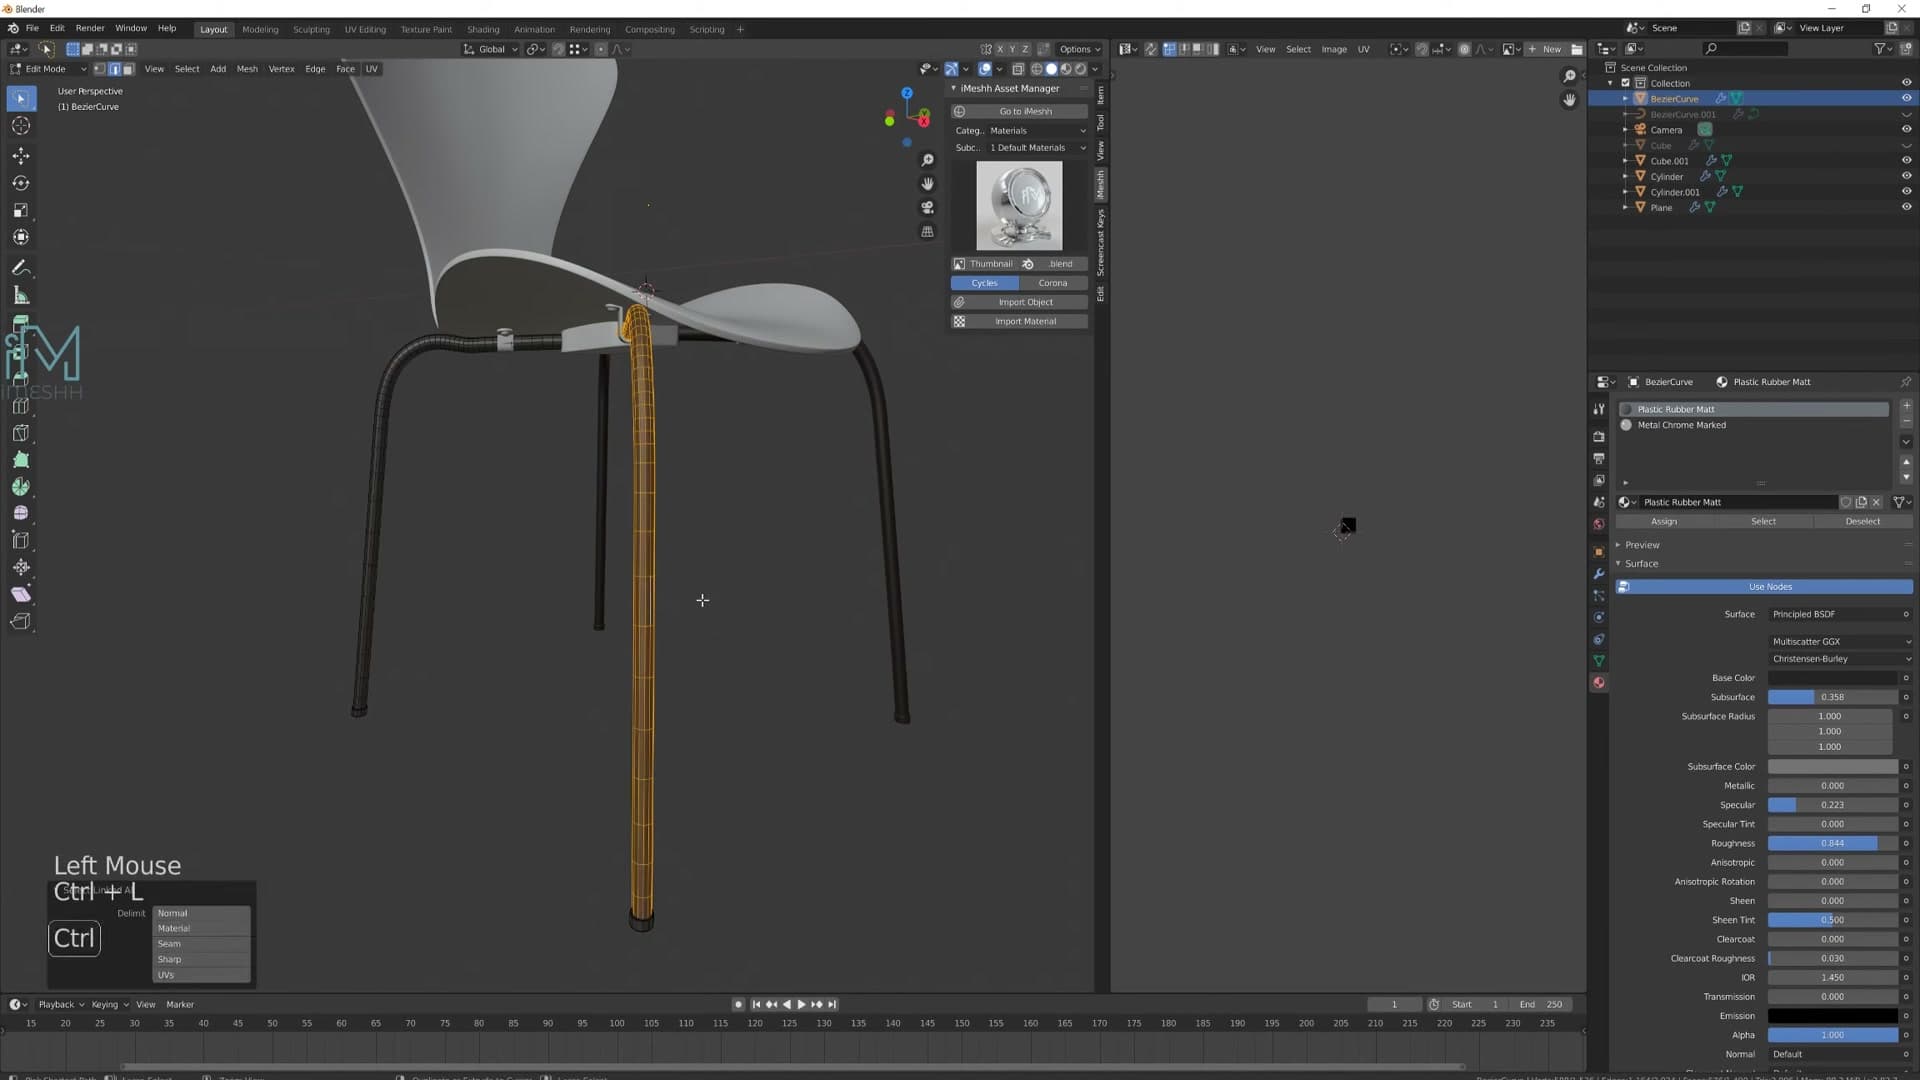
Task: Toggle visibility of Plane object
Action: point(1906,207)
